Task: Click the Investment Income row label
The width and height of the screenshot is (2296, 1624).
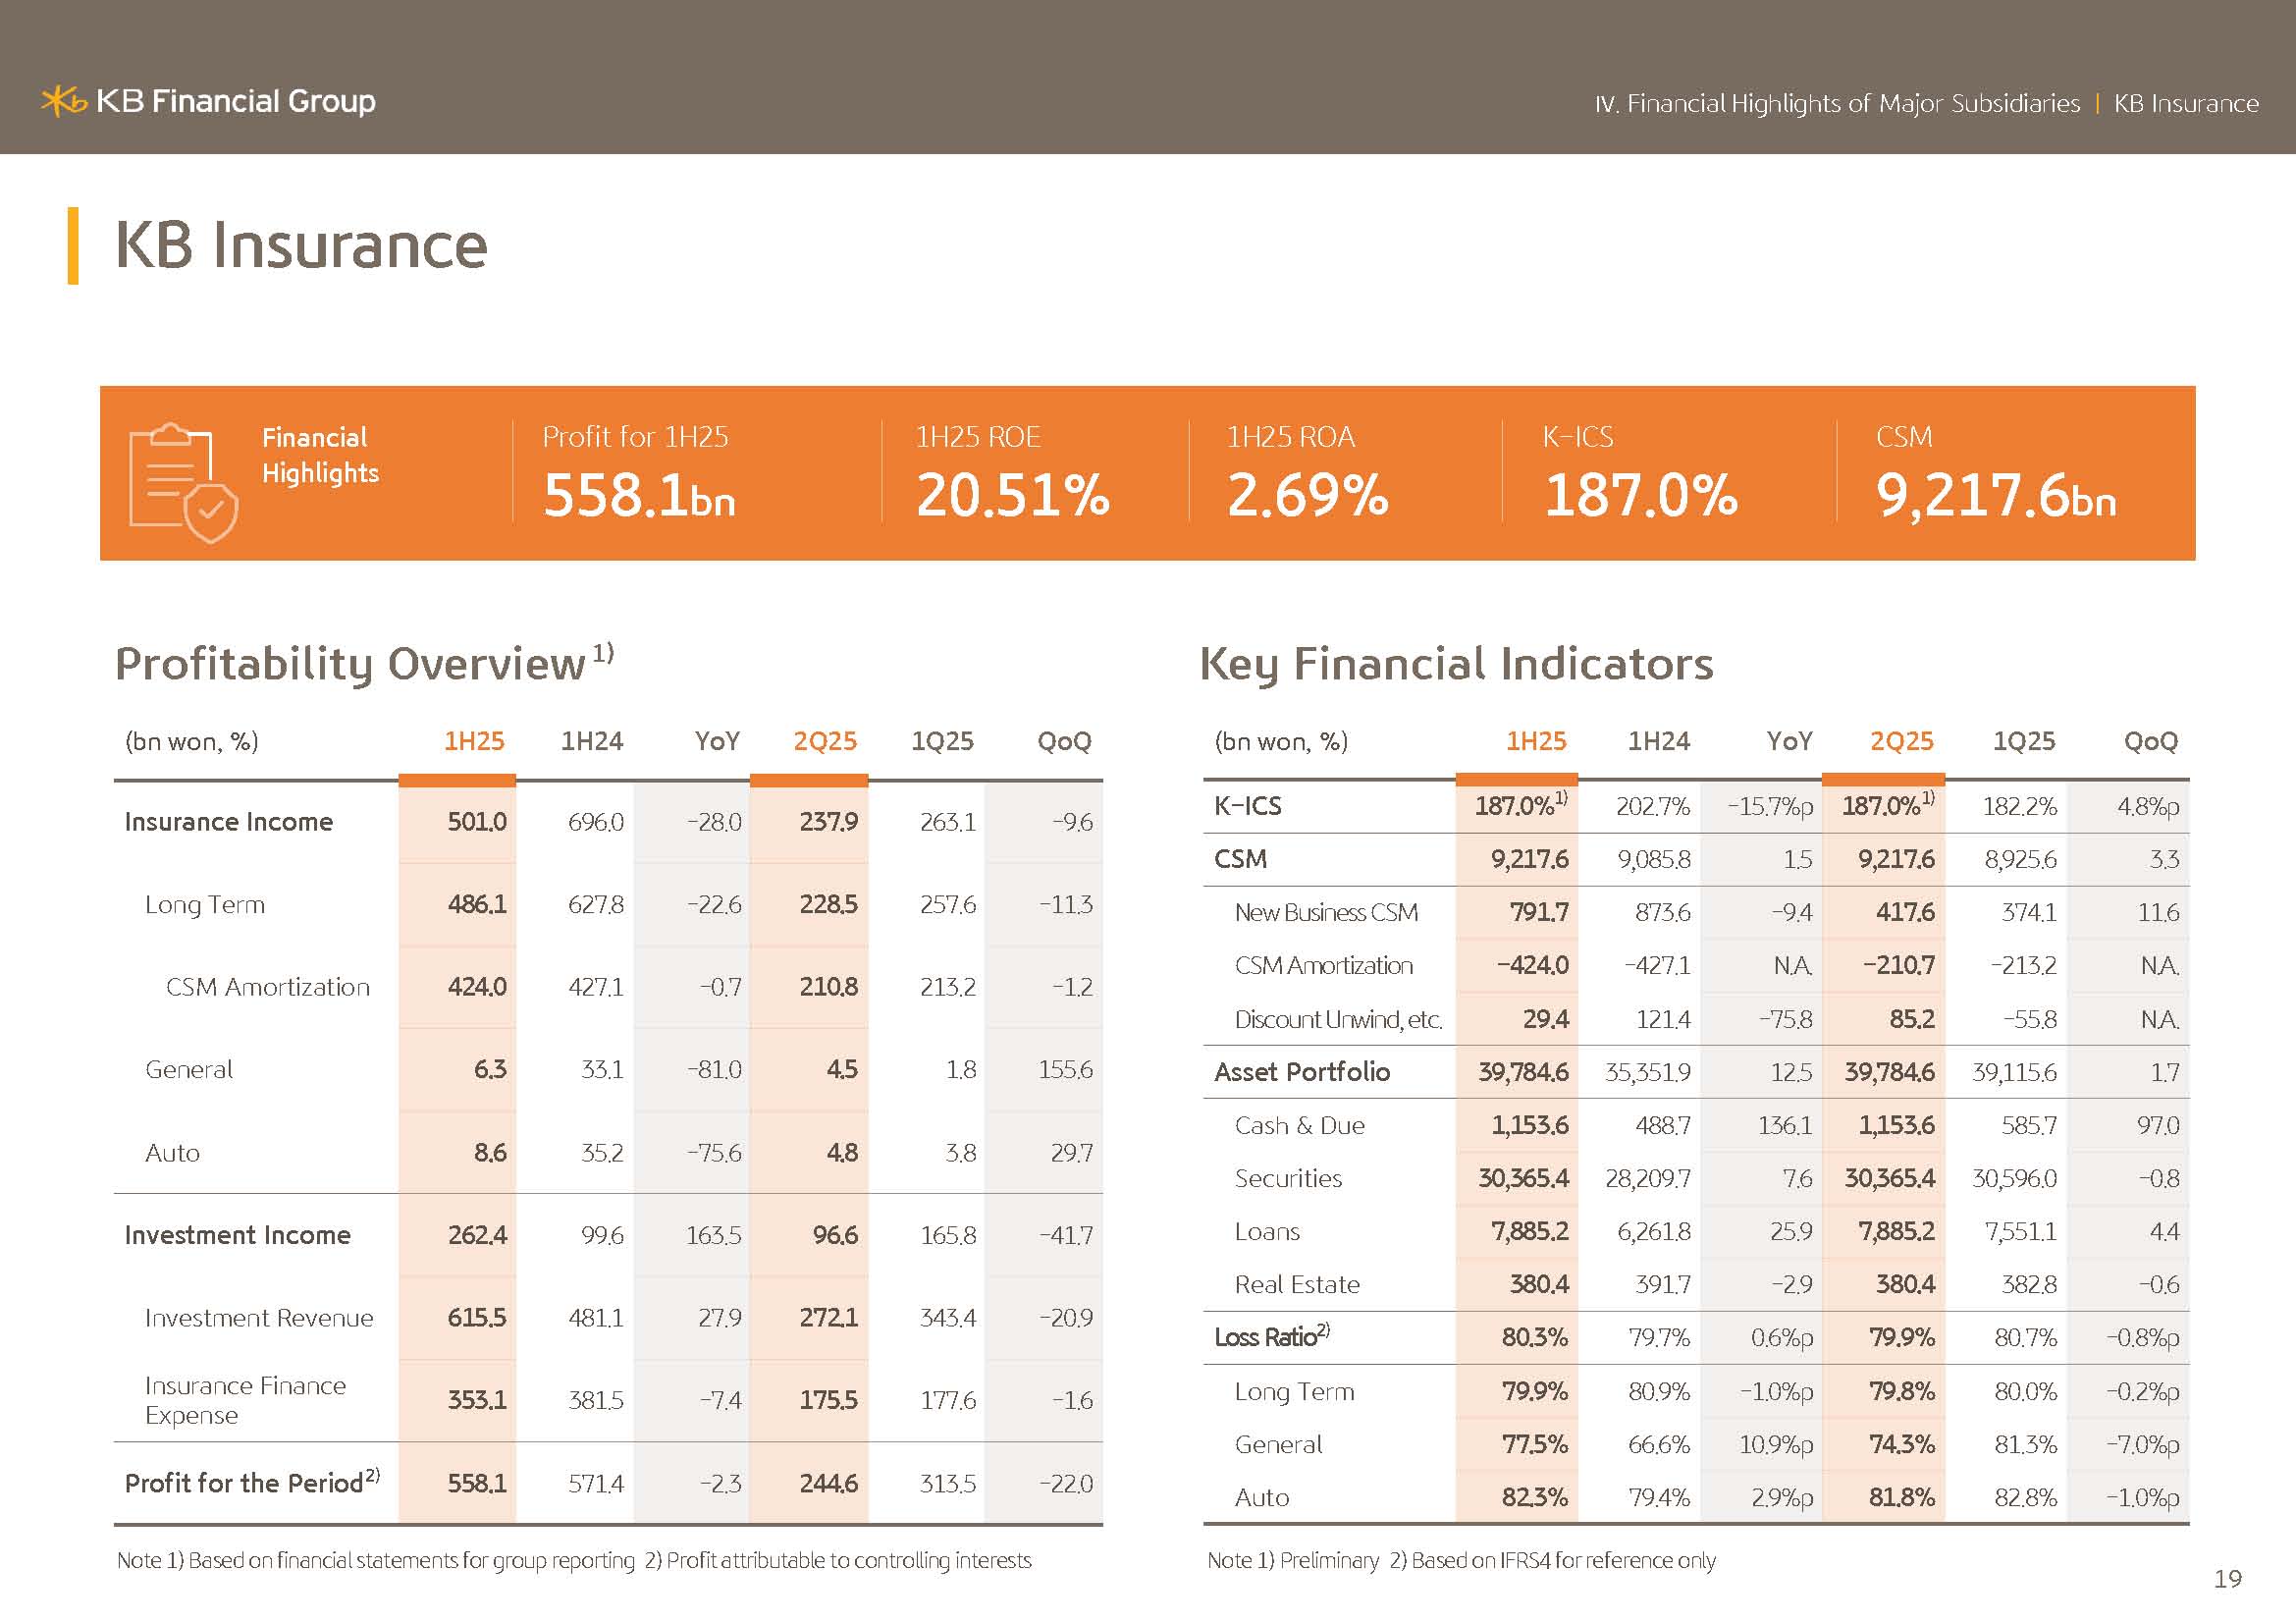Action: (x=237, y=1235)
